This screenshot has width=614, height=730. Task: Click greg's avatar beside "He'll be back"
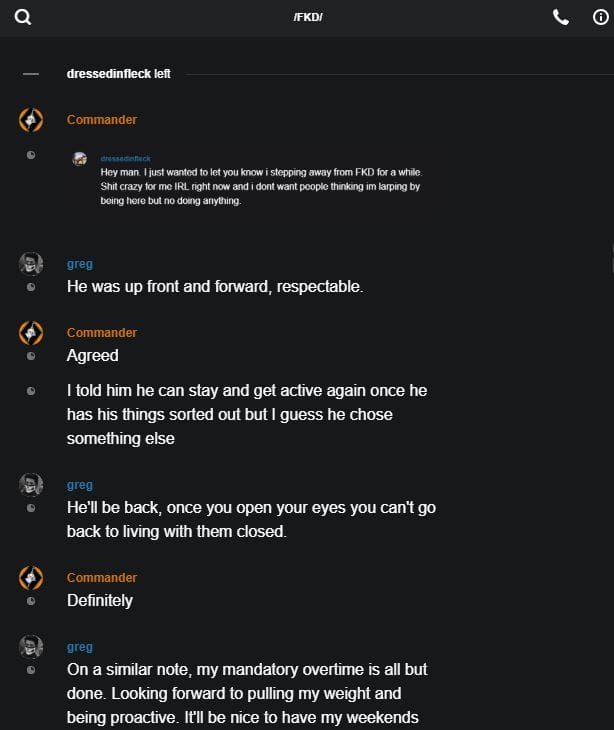coord(31,485)
